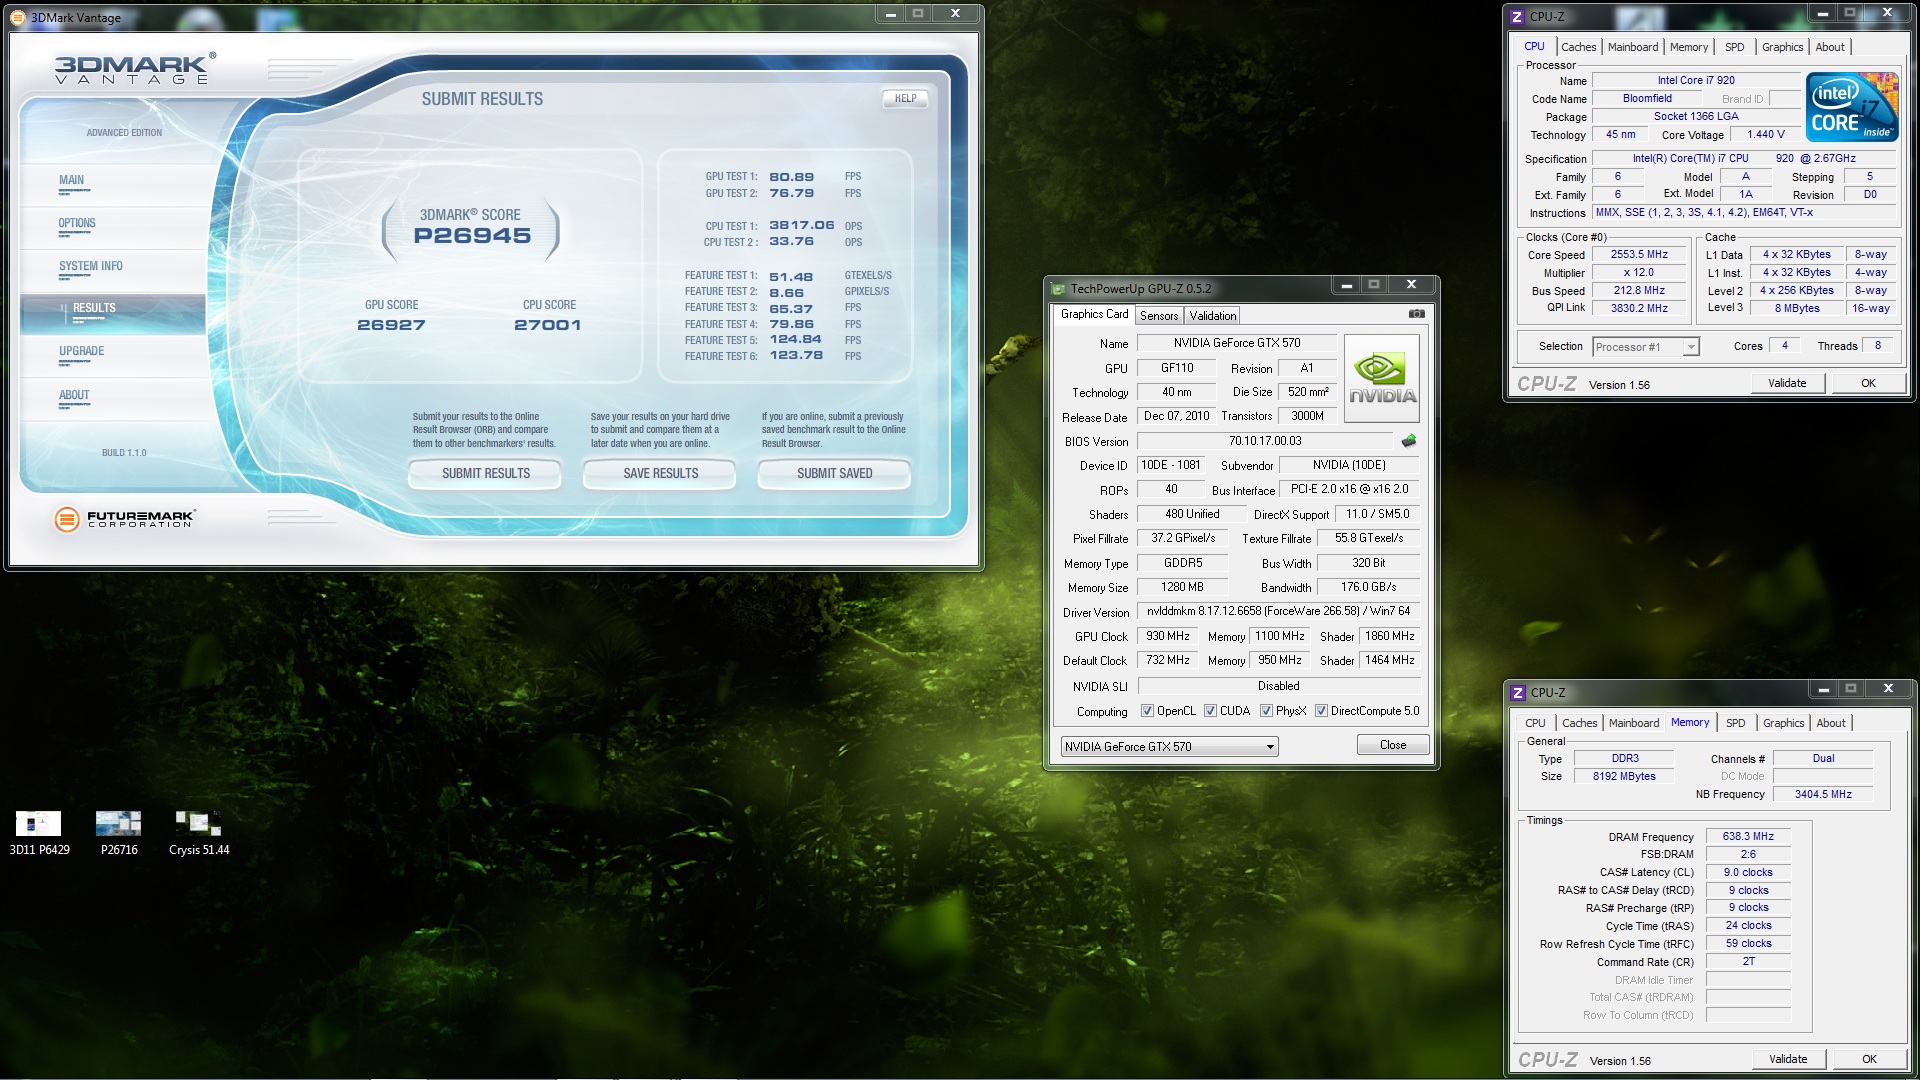This screenshot has width=1920, height=1080.
Task: Open the GPU-Z Sensors tab
Action: [x=1159, y=316]
